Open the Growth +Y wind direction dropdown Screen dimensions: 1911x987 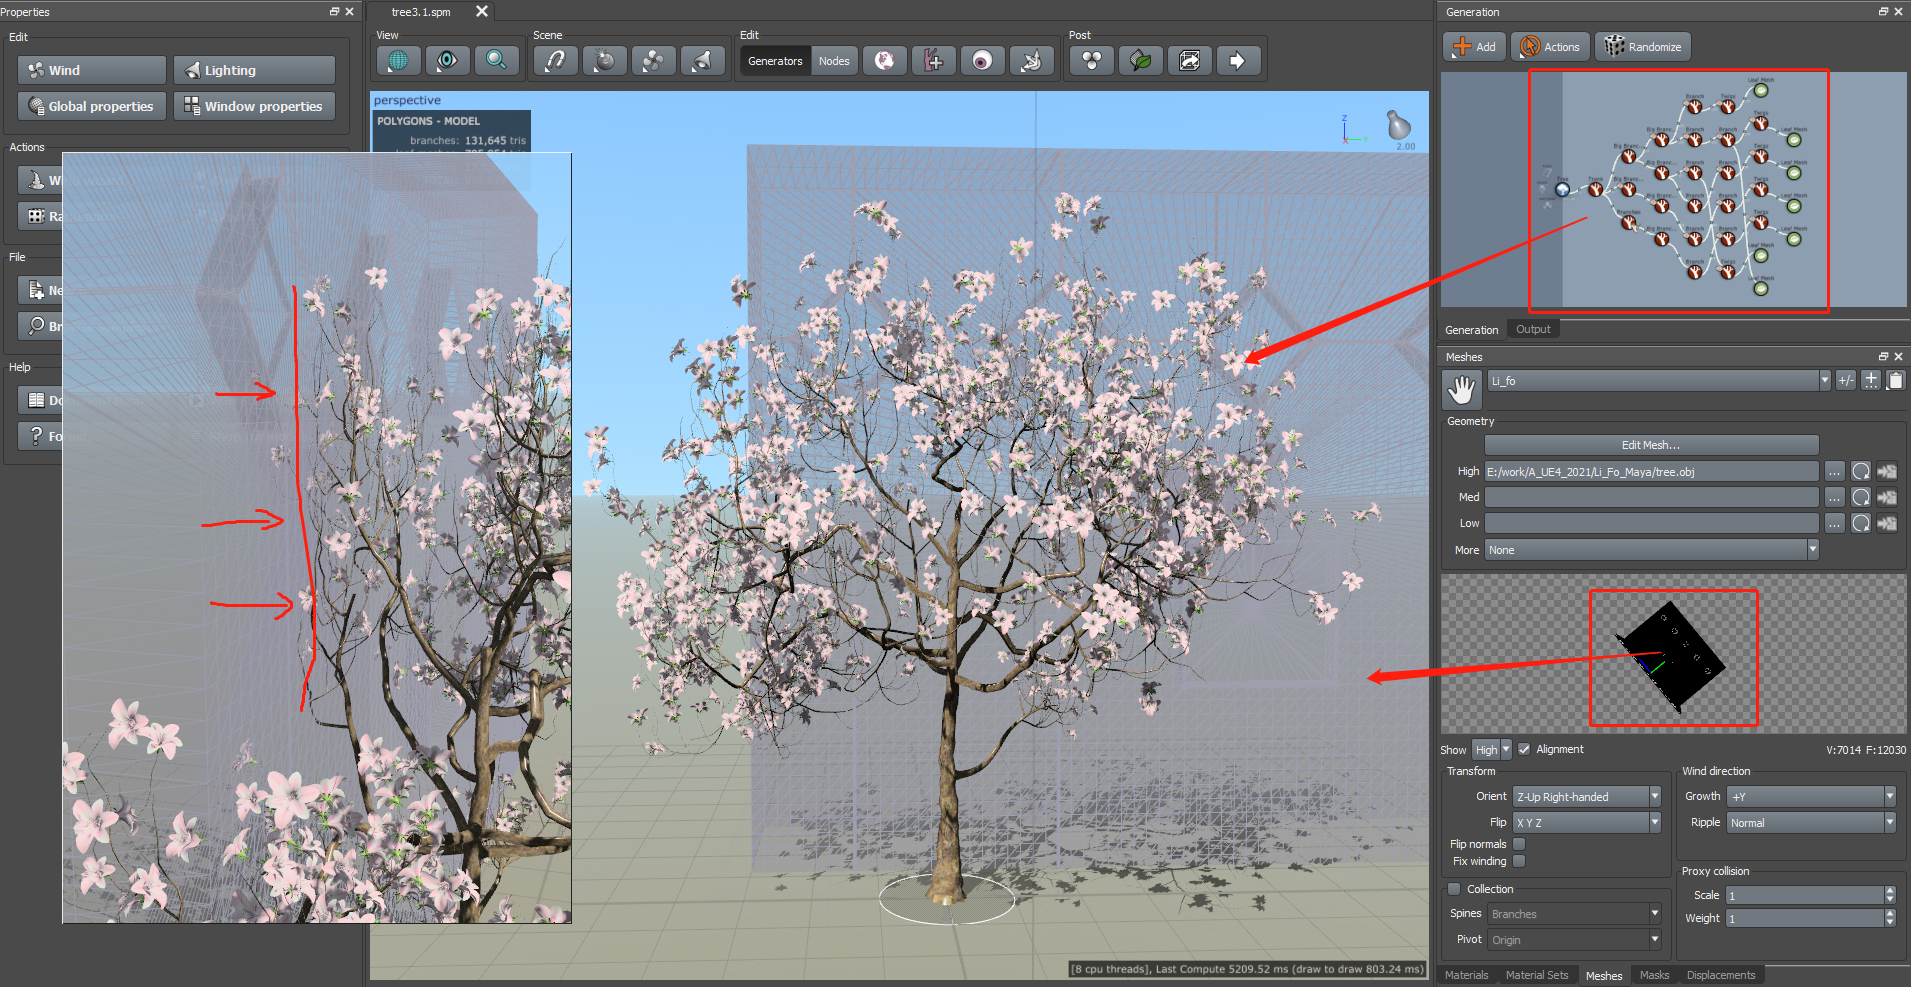1811,796
